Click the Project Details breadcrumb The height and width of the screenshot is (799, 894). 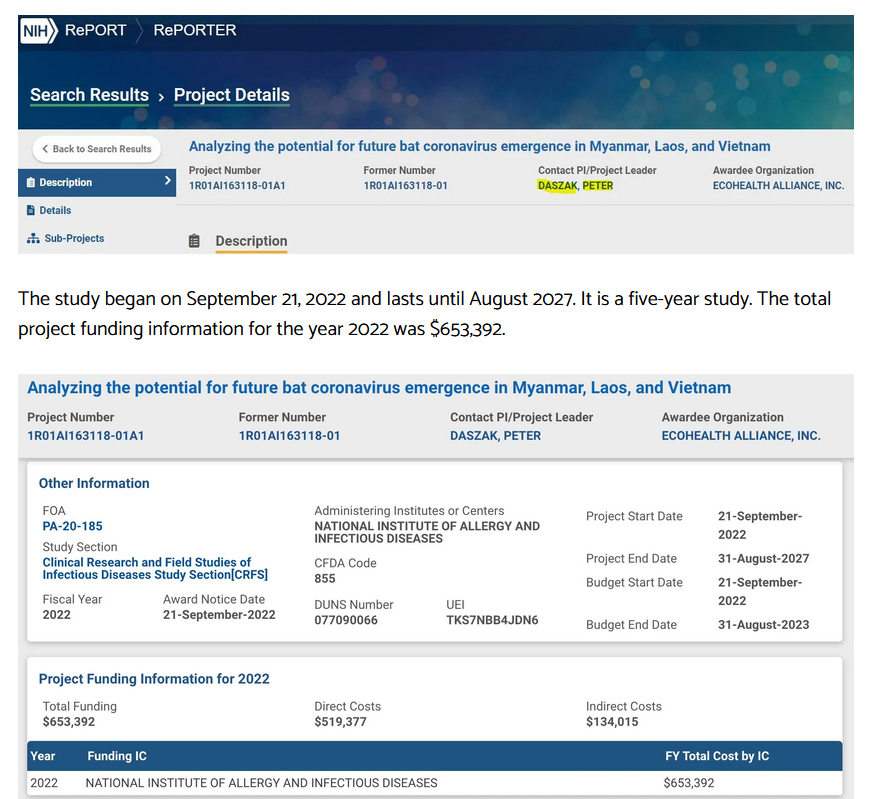(231, 95)
